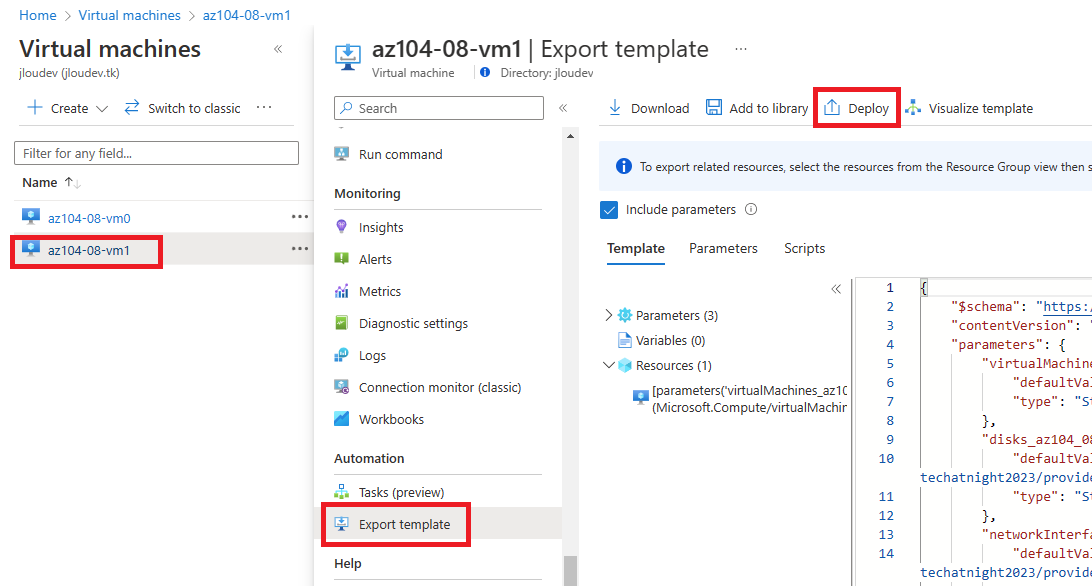Click the Directory info icon

[x=485, y=72]
